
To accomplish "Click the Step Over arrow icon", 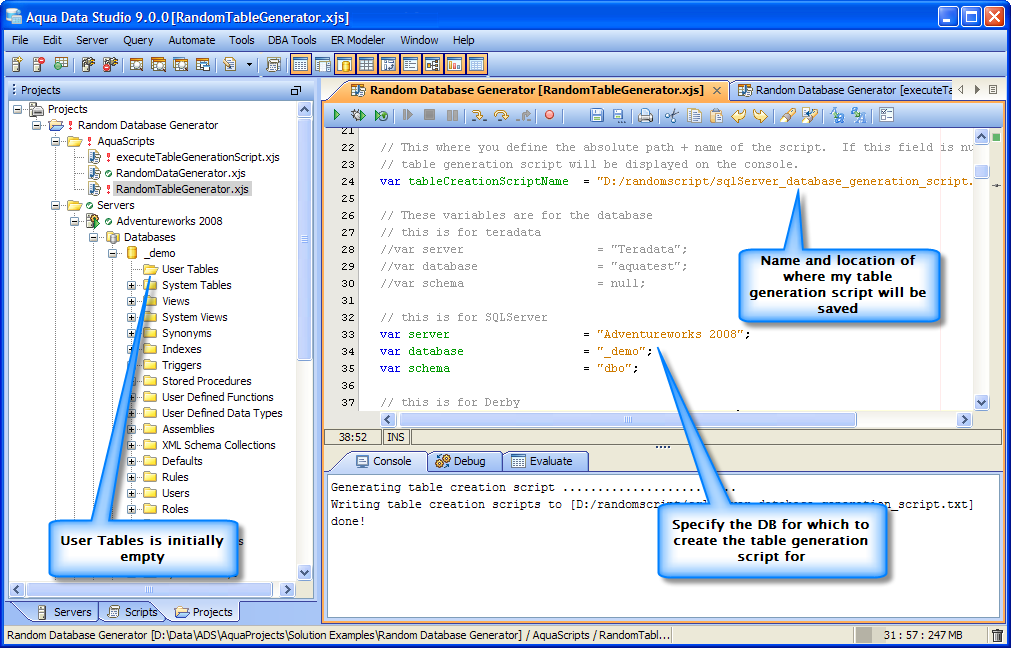I will 501,115.
